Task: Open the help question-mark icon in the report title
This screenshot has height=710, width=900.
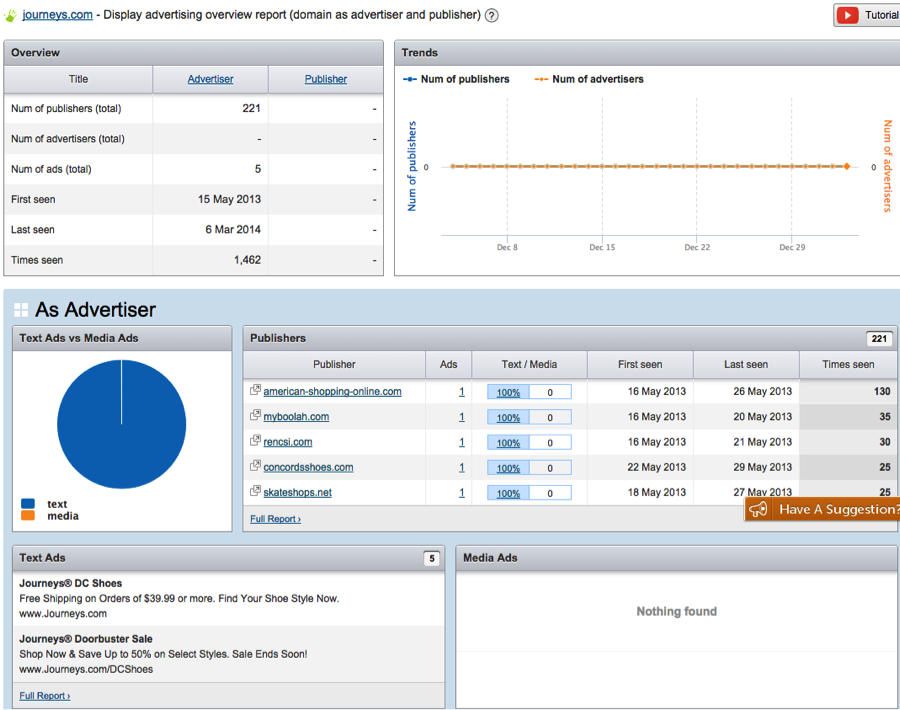Action: point(491,15)
